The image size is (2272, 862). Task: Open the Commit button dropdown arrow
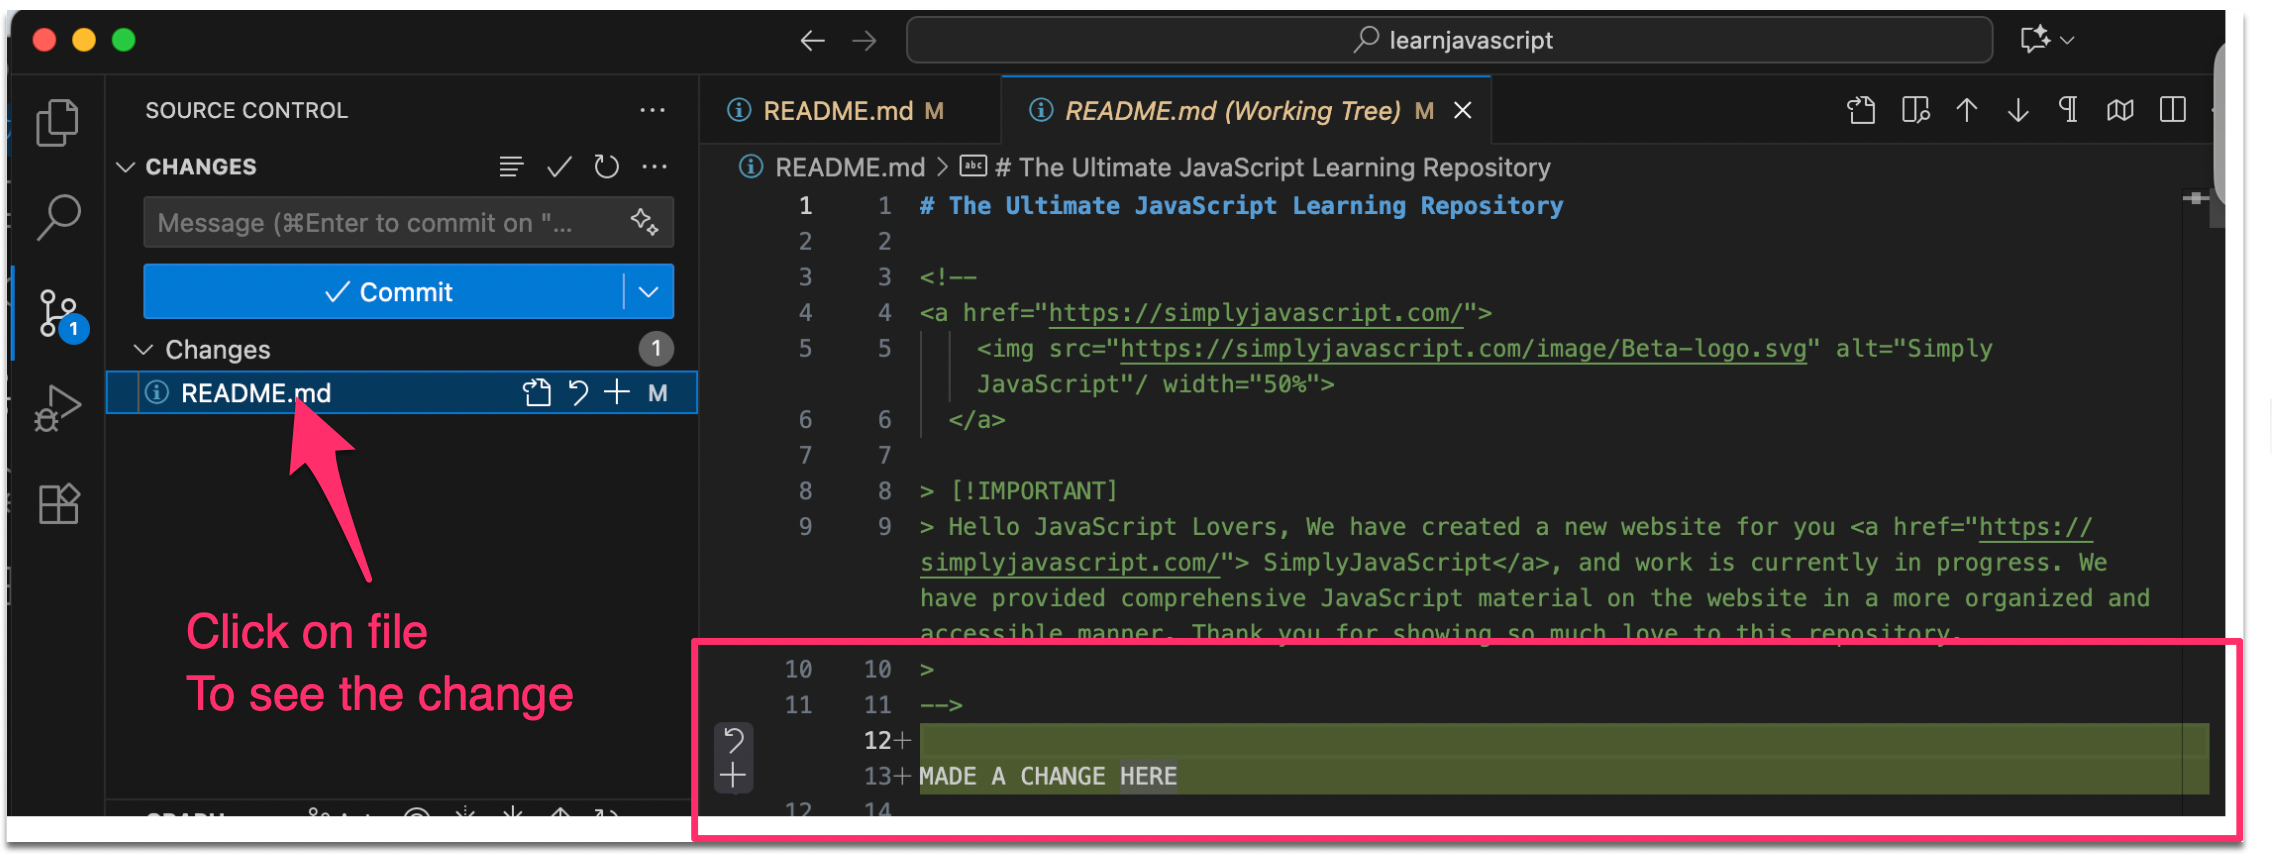(649, 292)
